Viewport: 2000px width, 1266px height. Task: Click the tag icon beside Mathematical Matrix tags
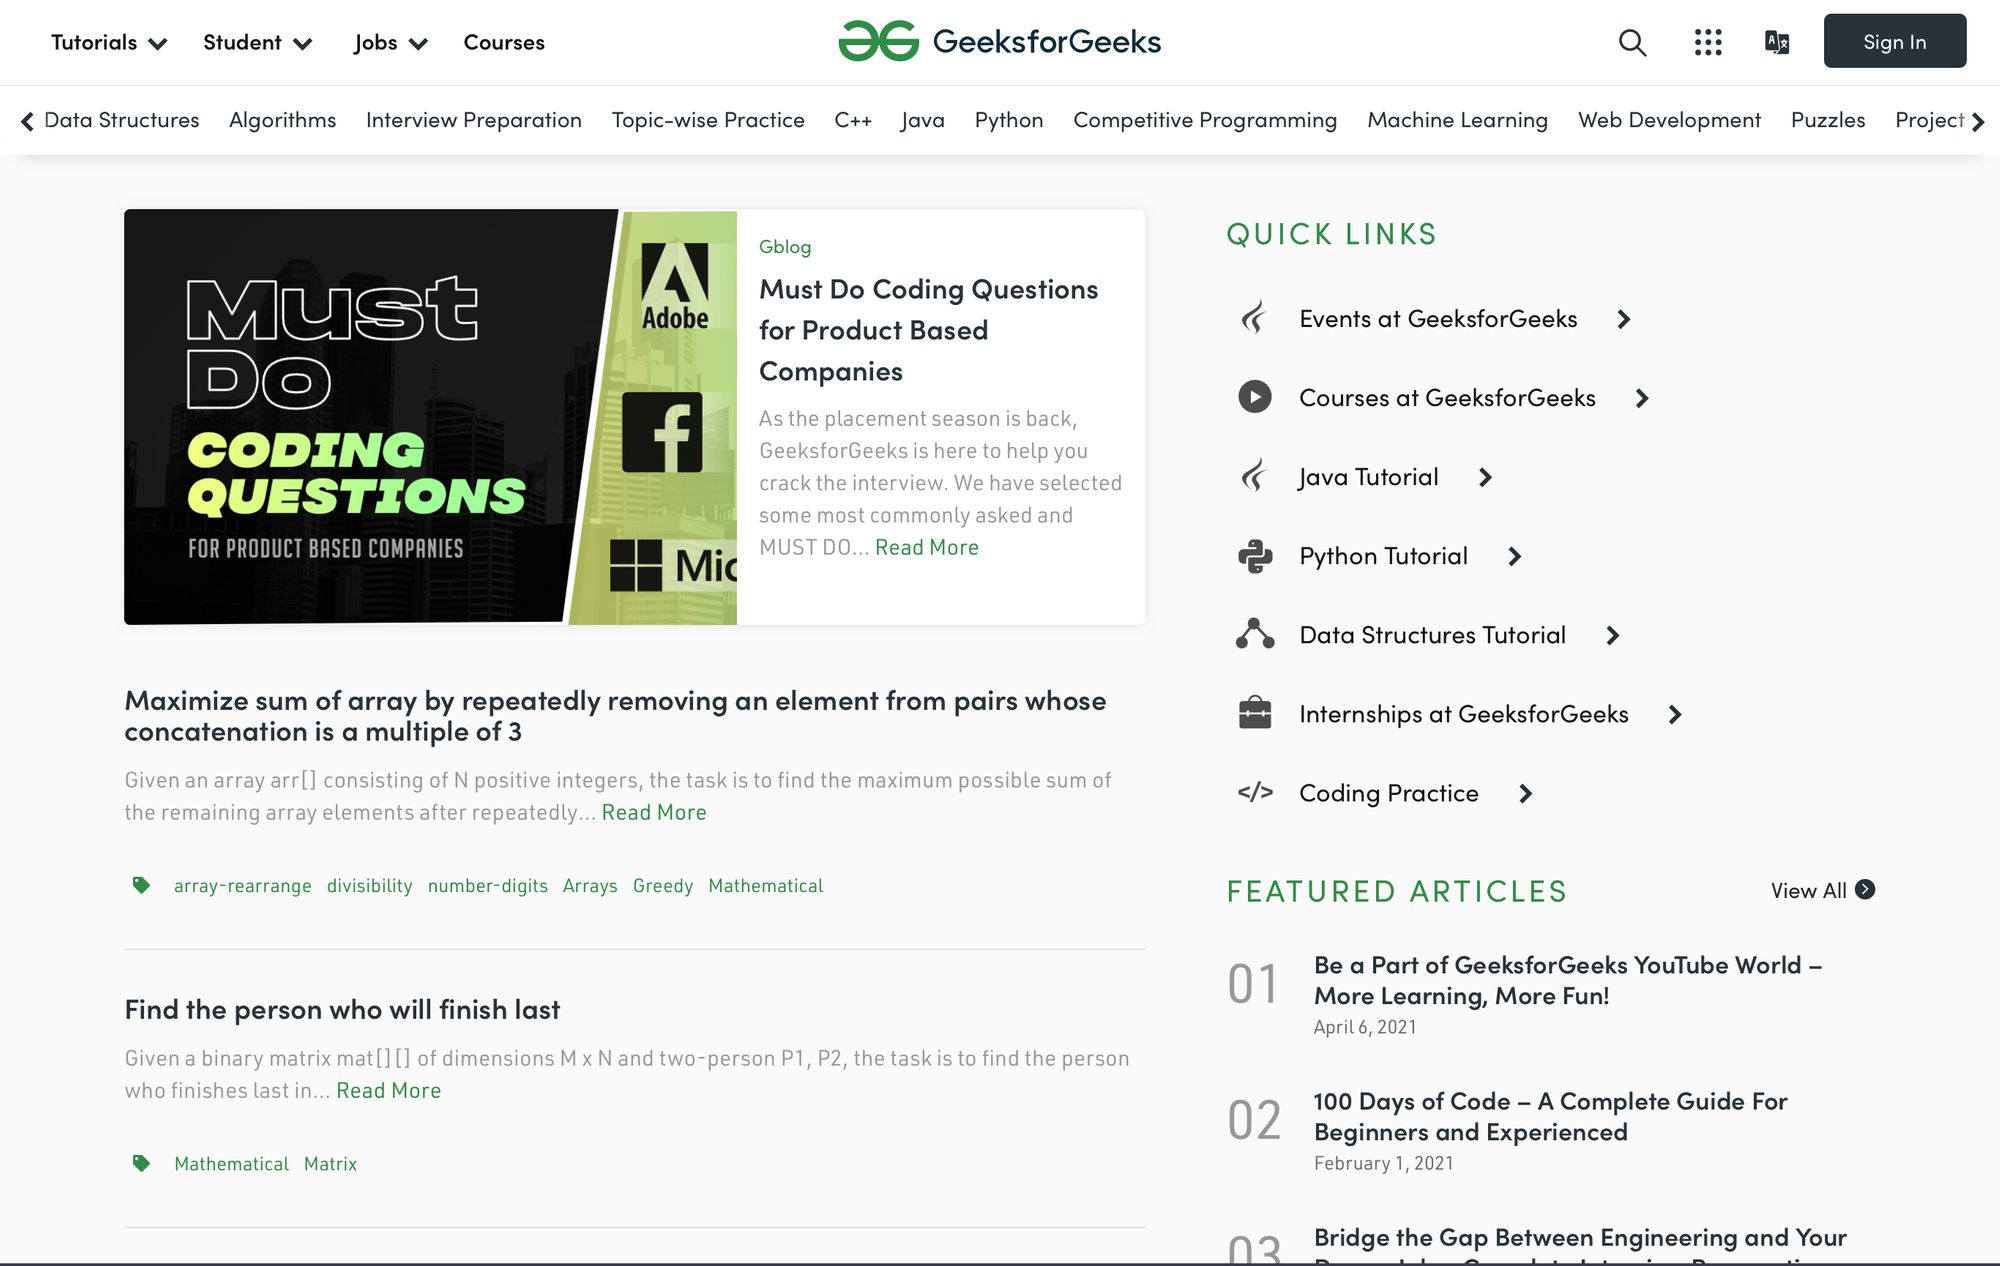point(141,1163)
